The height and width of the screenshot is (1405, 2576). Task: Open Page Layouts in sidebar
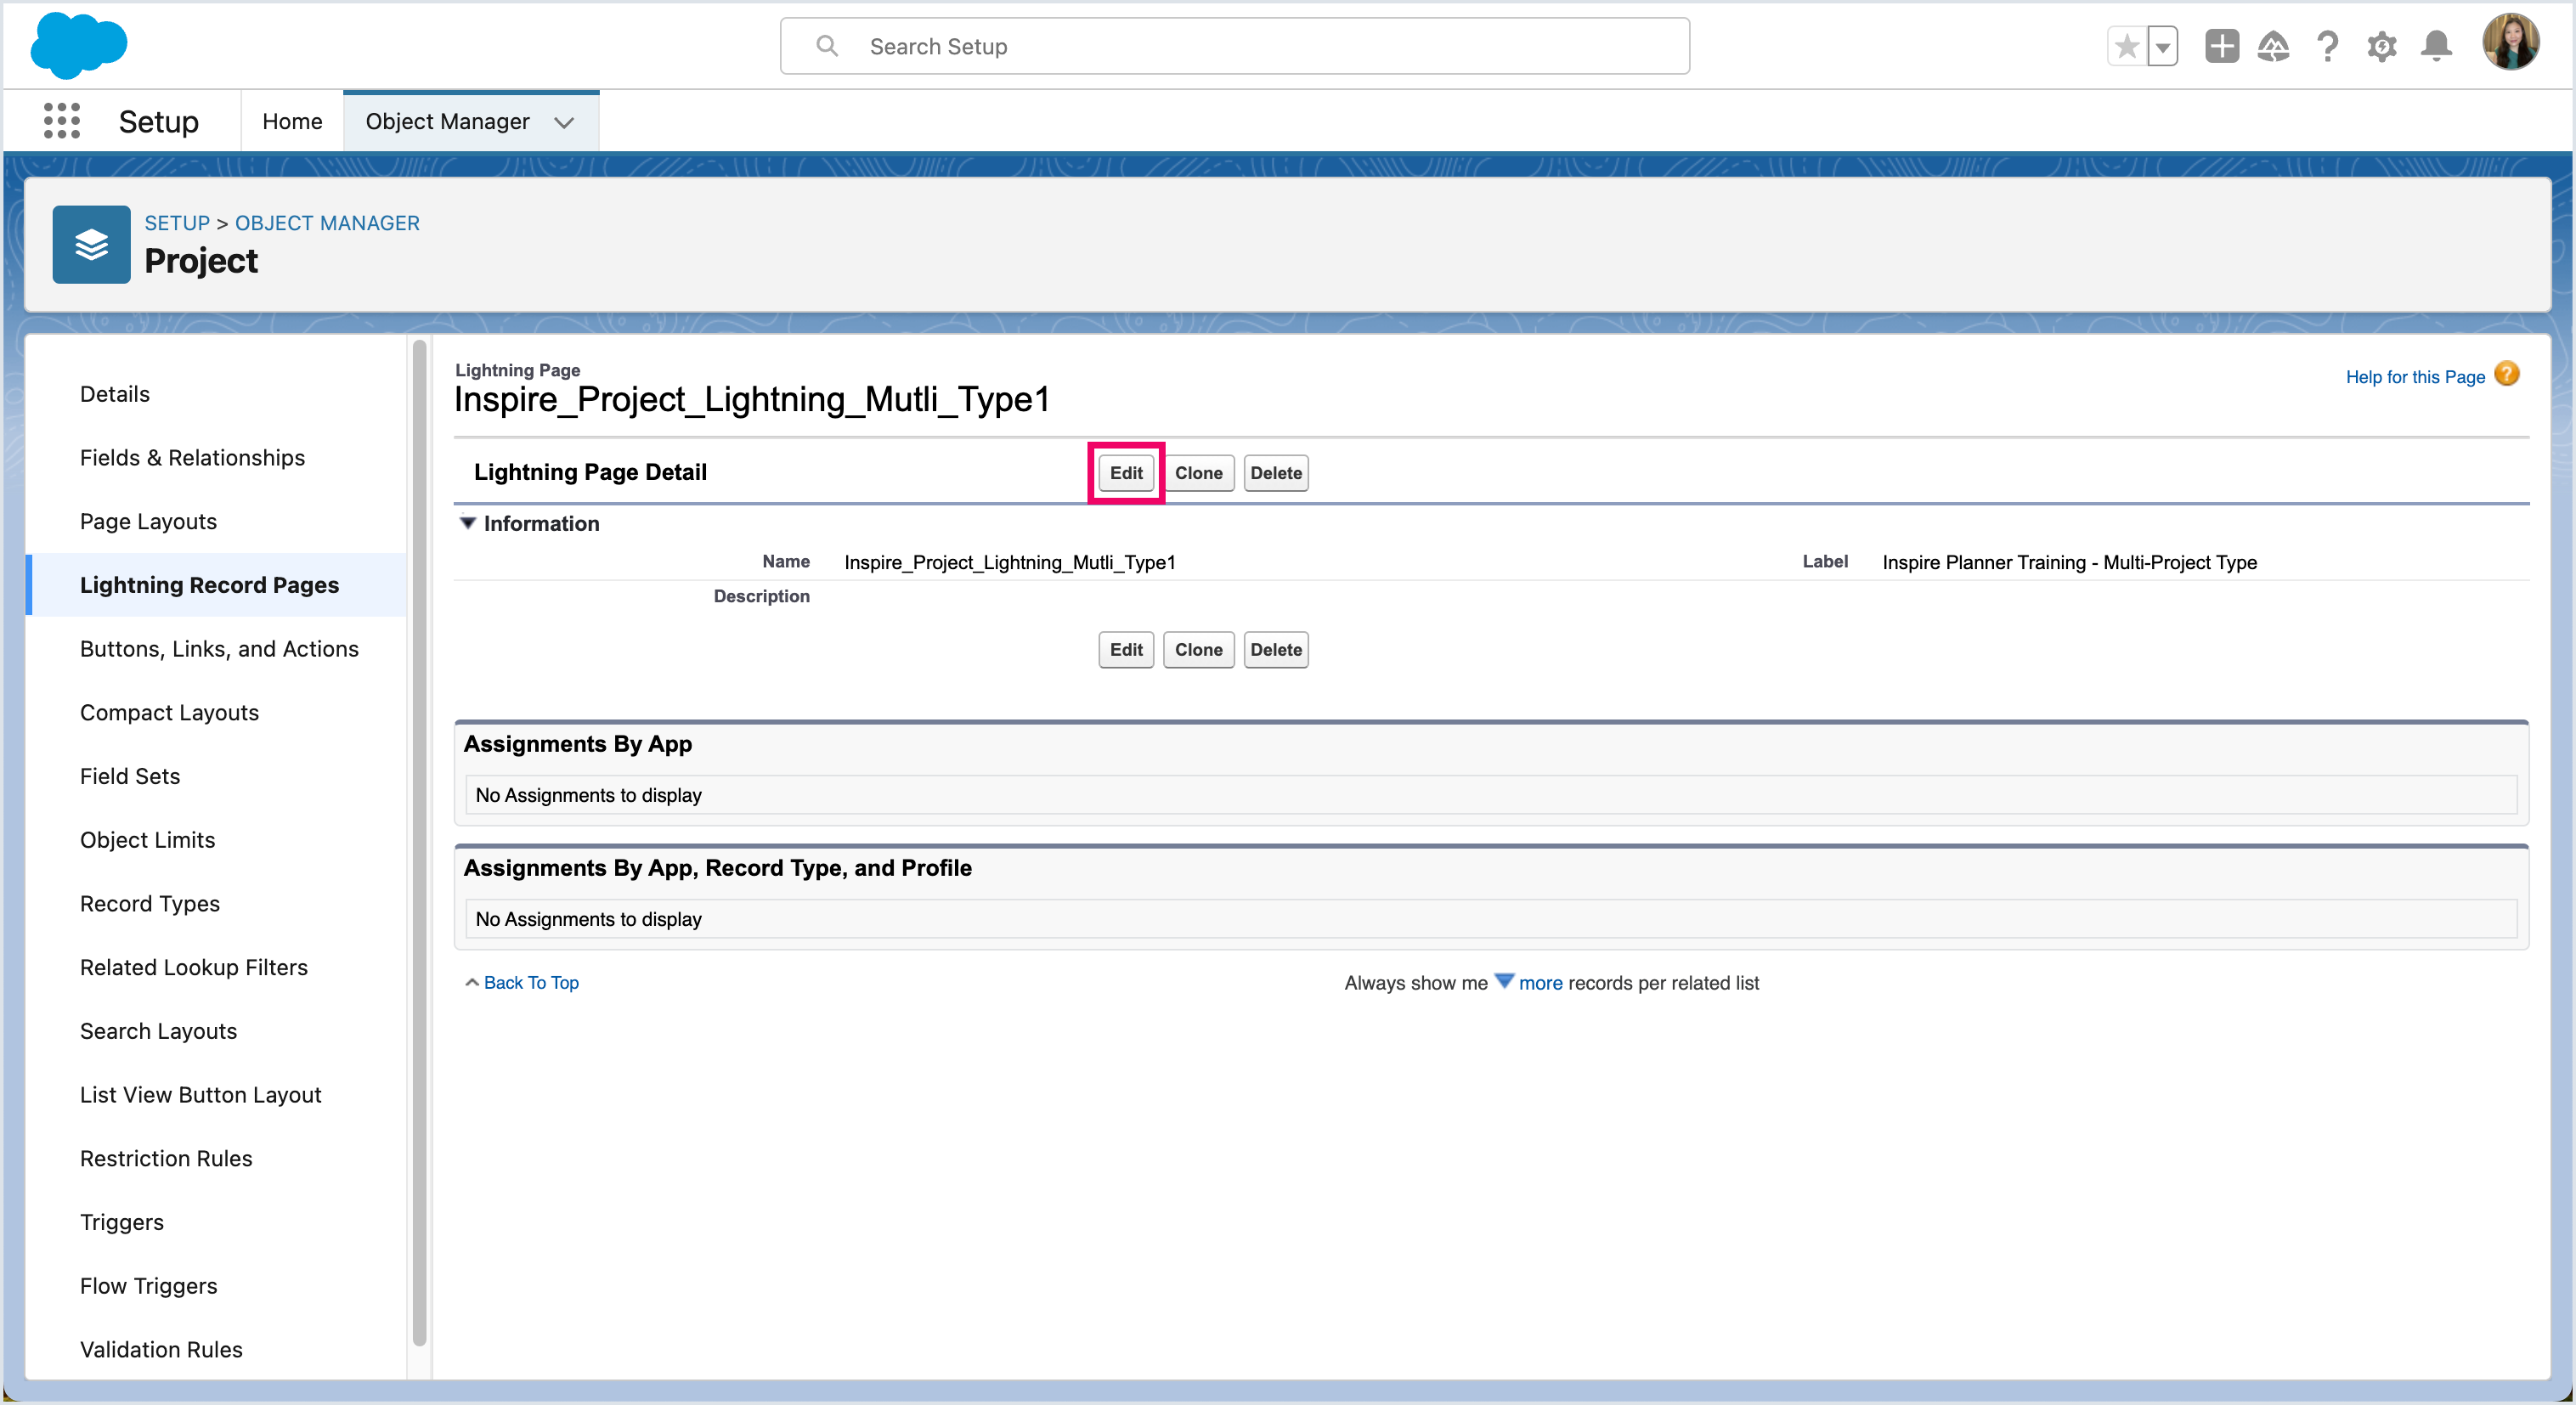[148, 522]
